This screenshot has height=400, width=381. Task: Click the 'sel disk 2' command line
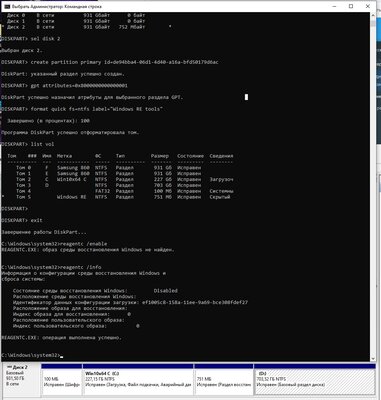[x=31, y=39]
